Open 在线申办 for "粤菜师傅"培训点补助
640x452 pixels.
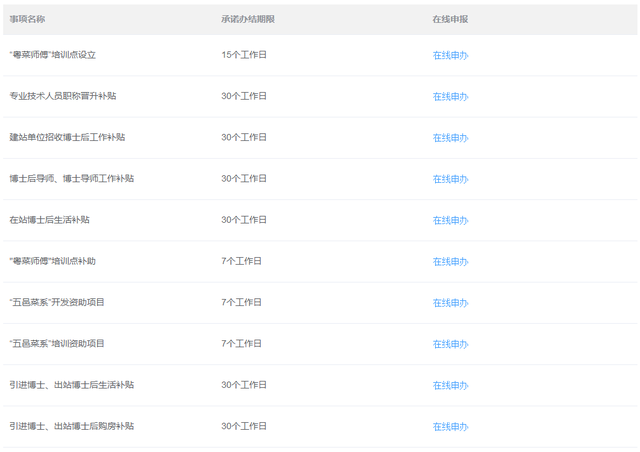tap(450, 261)
